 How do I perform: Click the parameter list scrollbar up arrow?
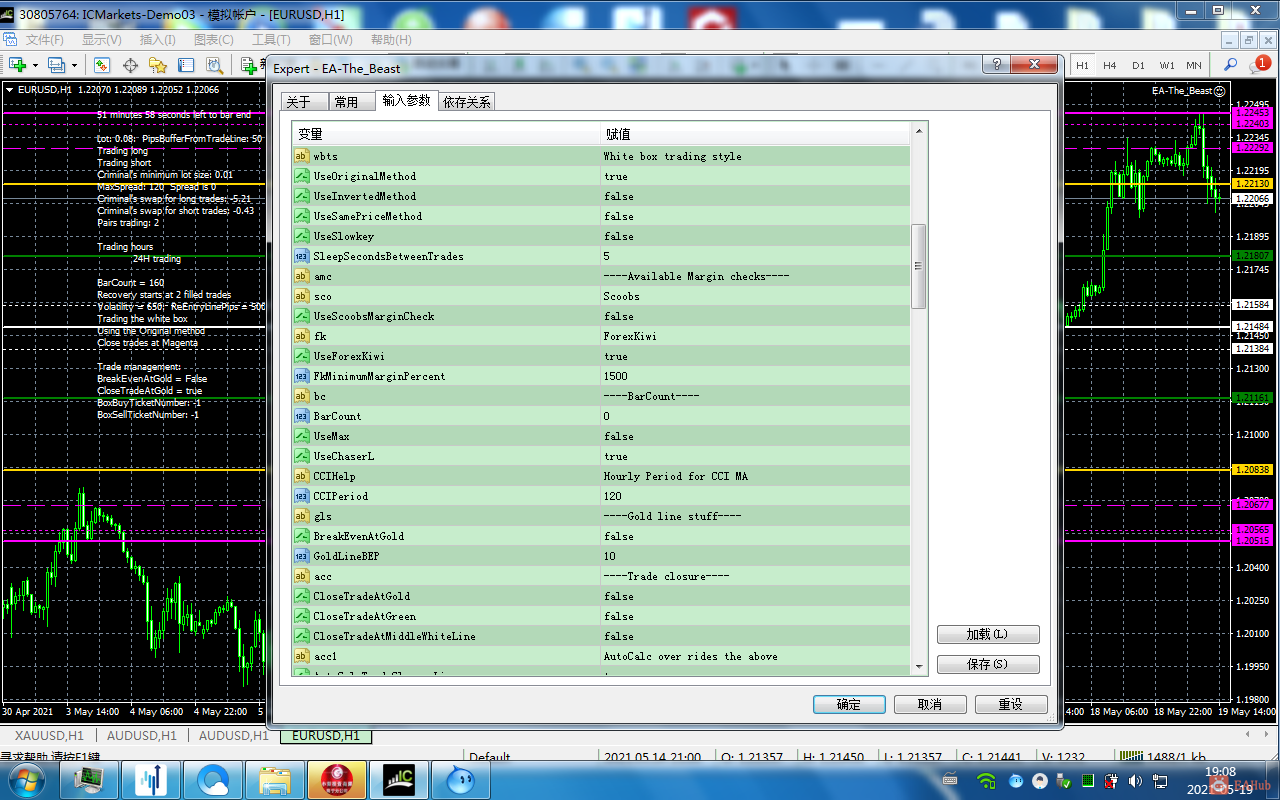click(x=919, y=131)
